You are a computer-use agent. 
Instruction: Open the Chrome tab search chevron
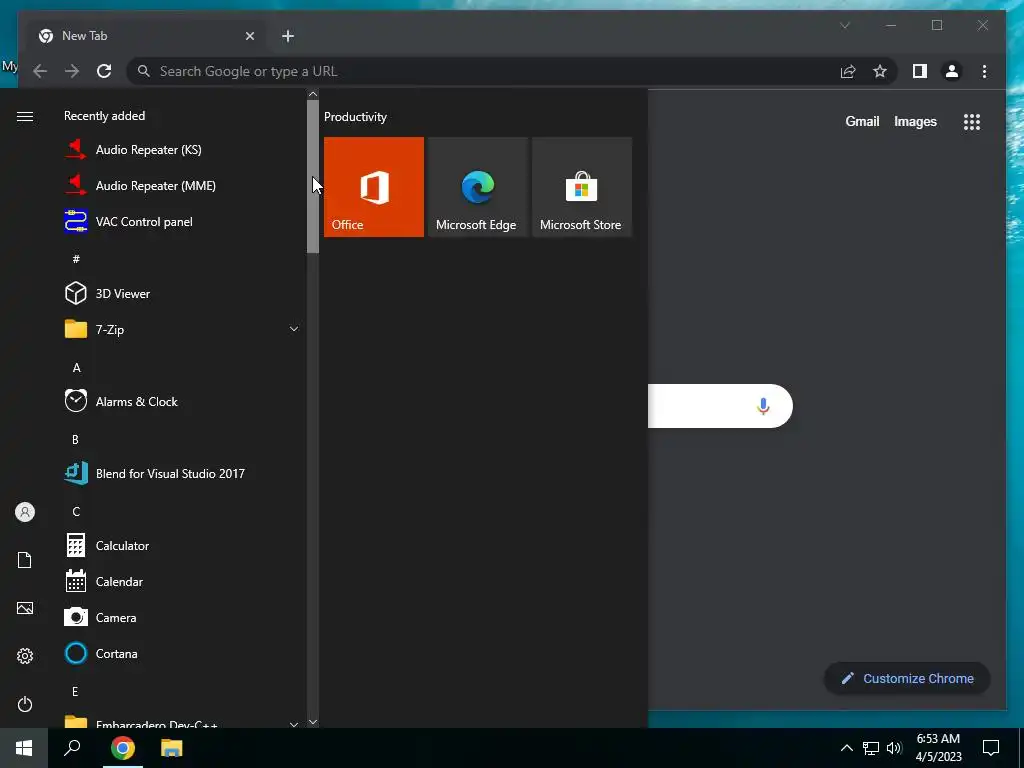844,25
